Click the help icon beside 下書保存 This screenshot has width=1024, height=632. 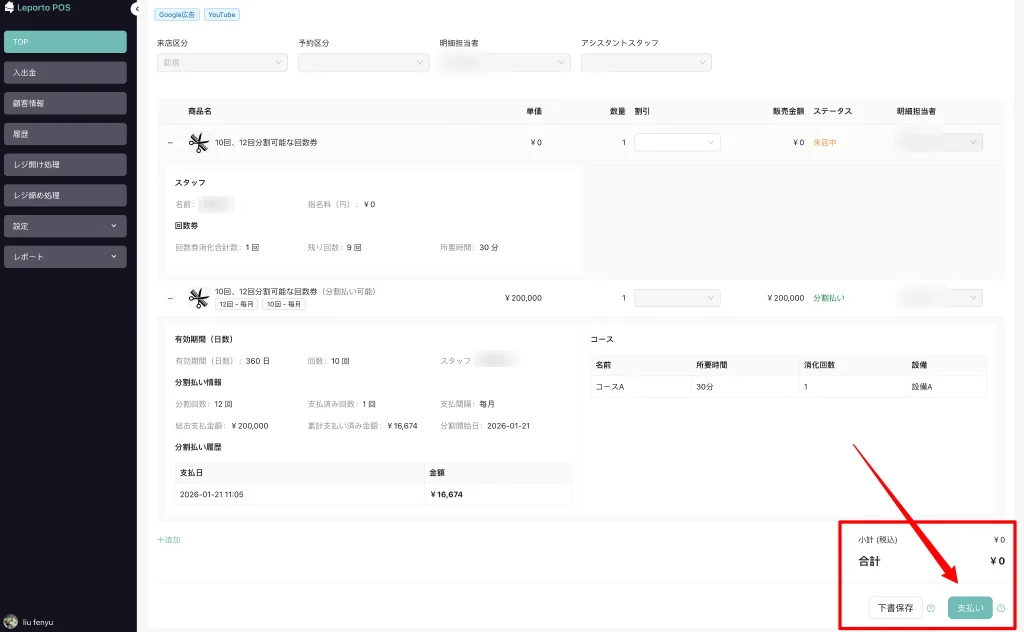coord(931,608)
